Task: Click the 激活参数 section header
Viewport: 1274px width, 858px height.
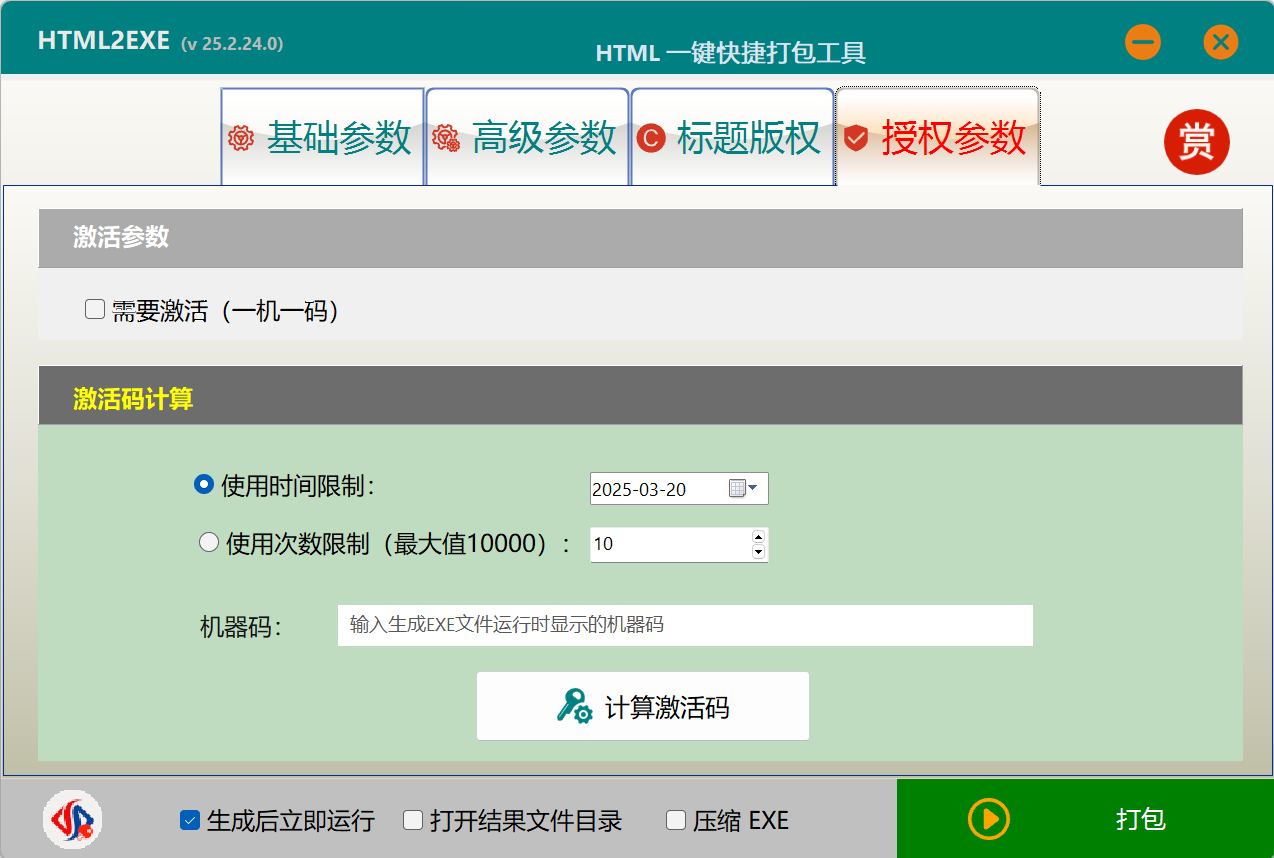Action: tap(640, 237)
